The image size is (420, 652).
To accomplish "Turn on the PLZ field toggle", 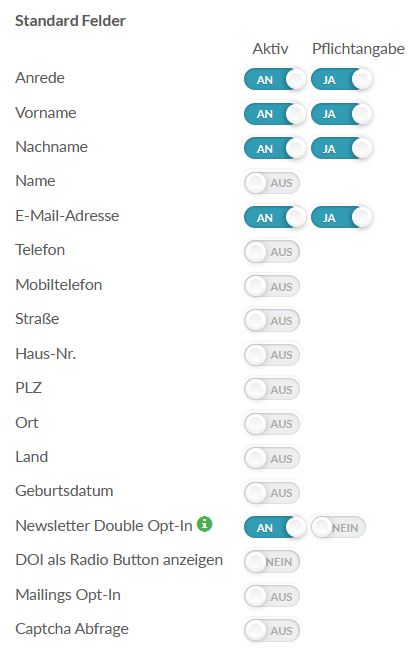I will [272, 390].
